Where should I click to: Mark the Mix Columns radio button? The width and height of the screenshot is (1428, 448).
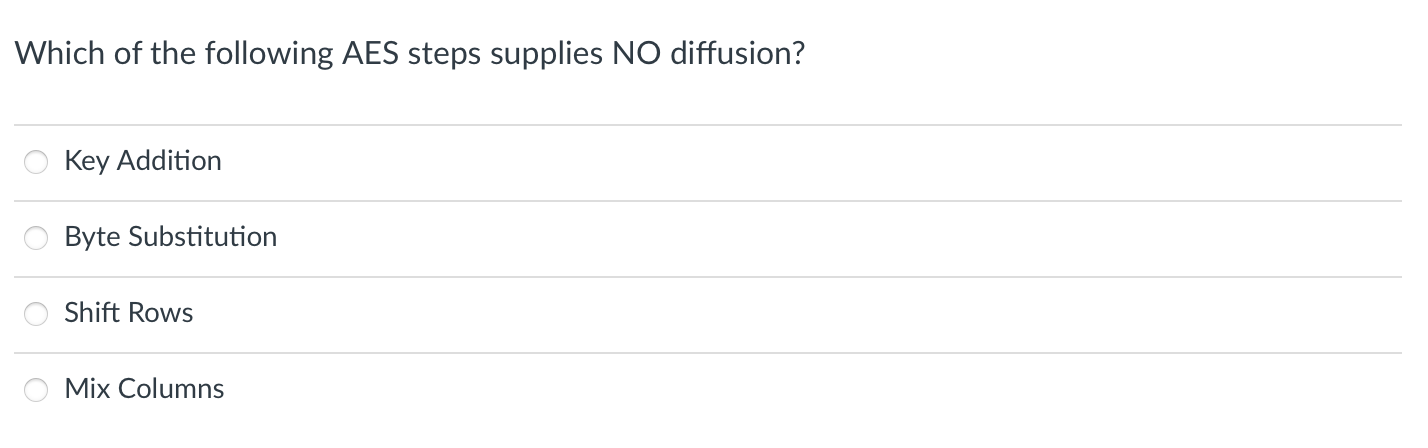click(37, 390)
